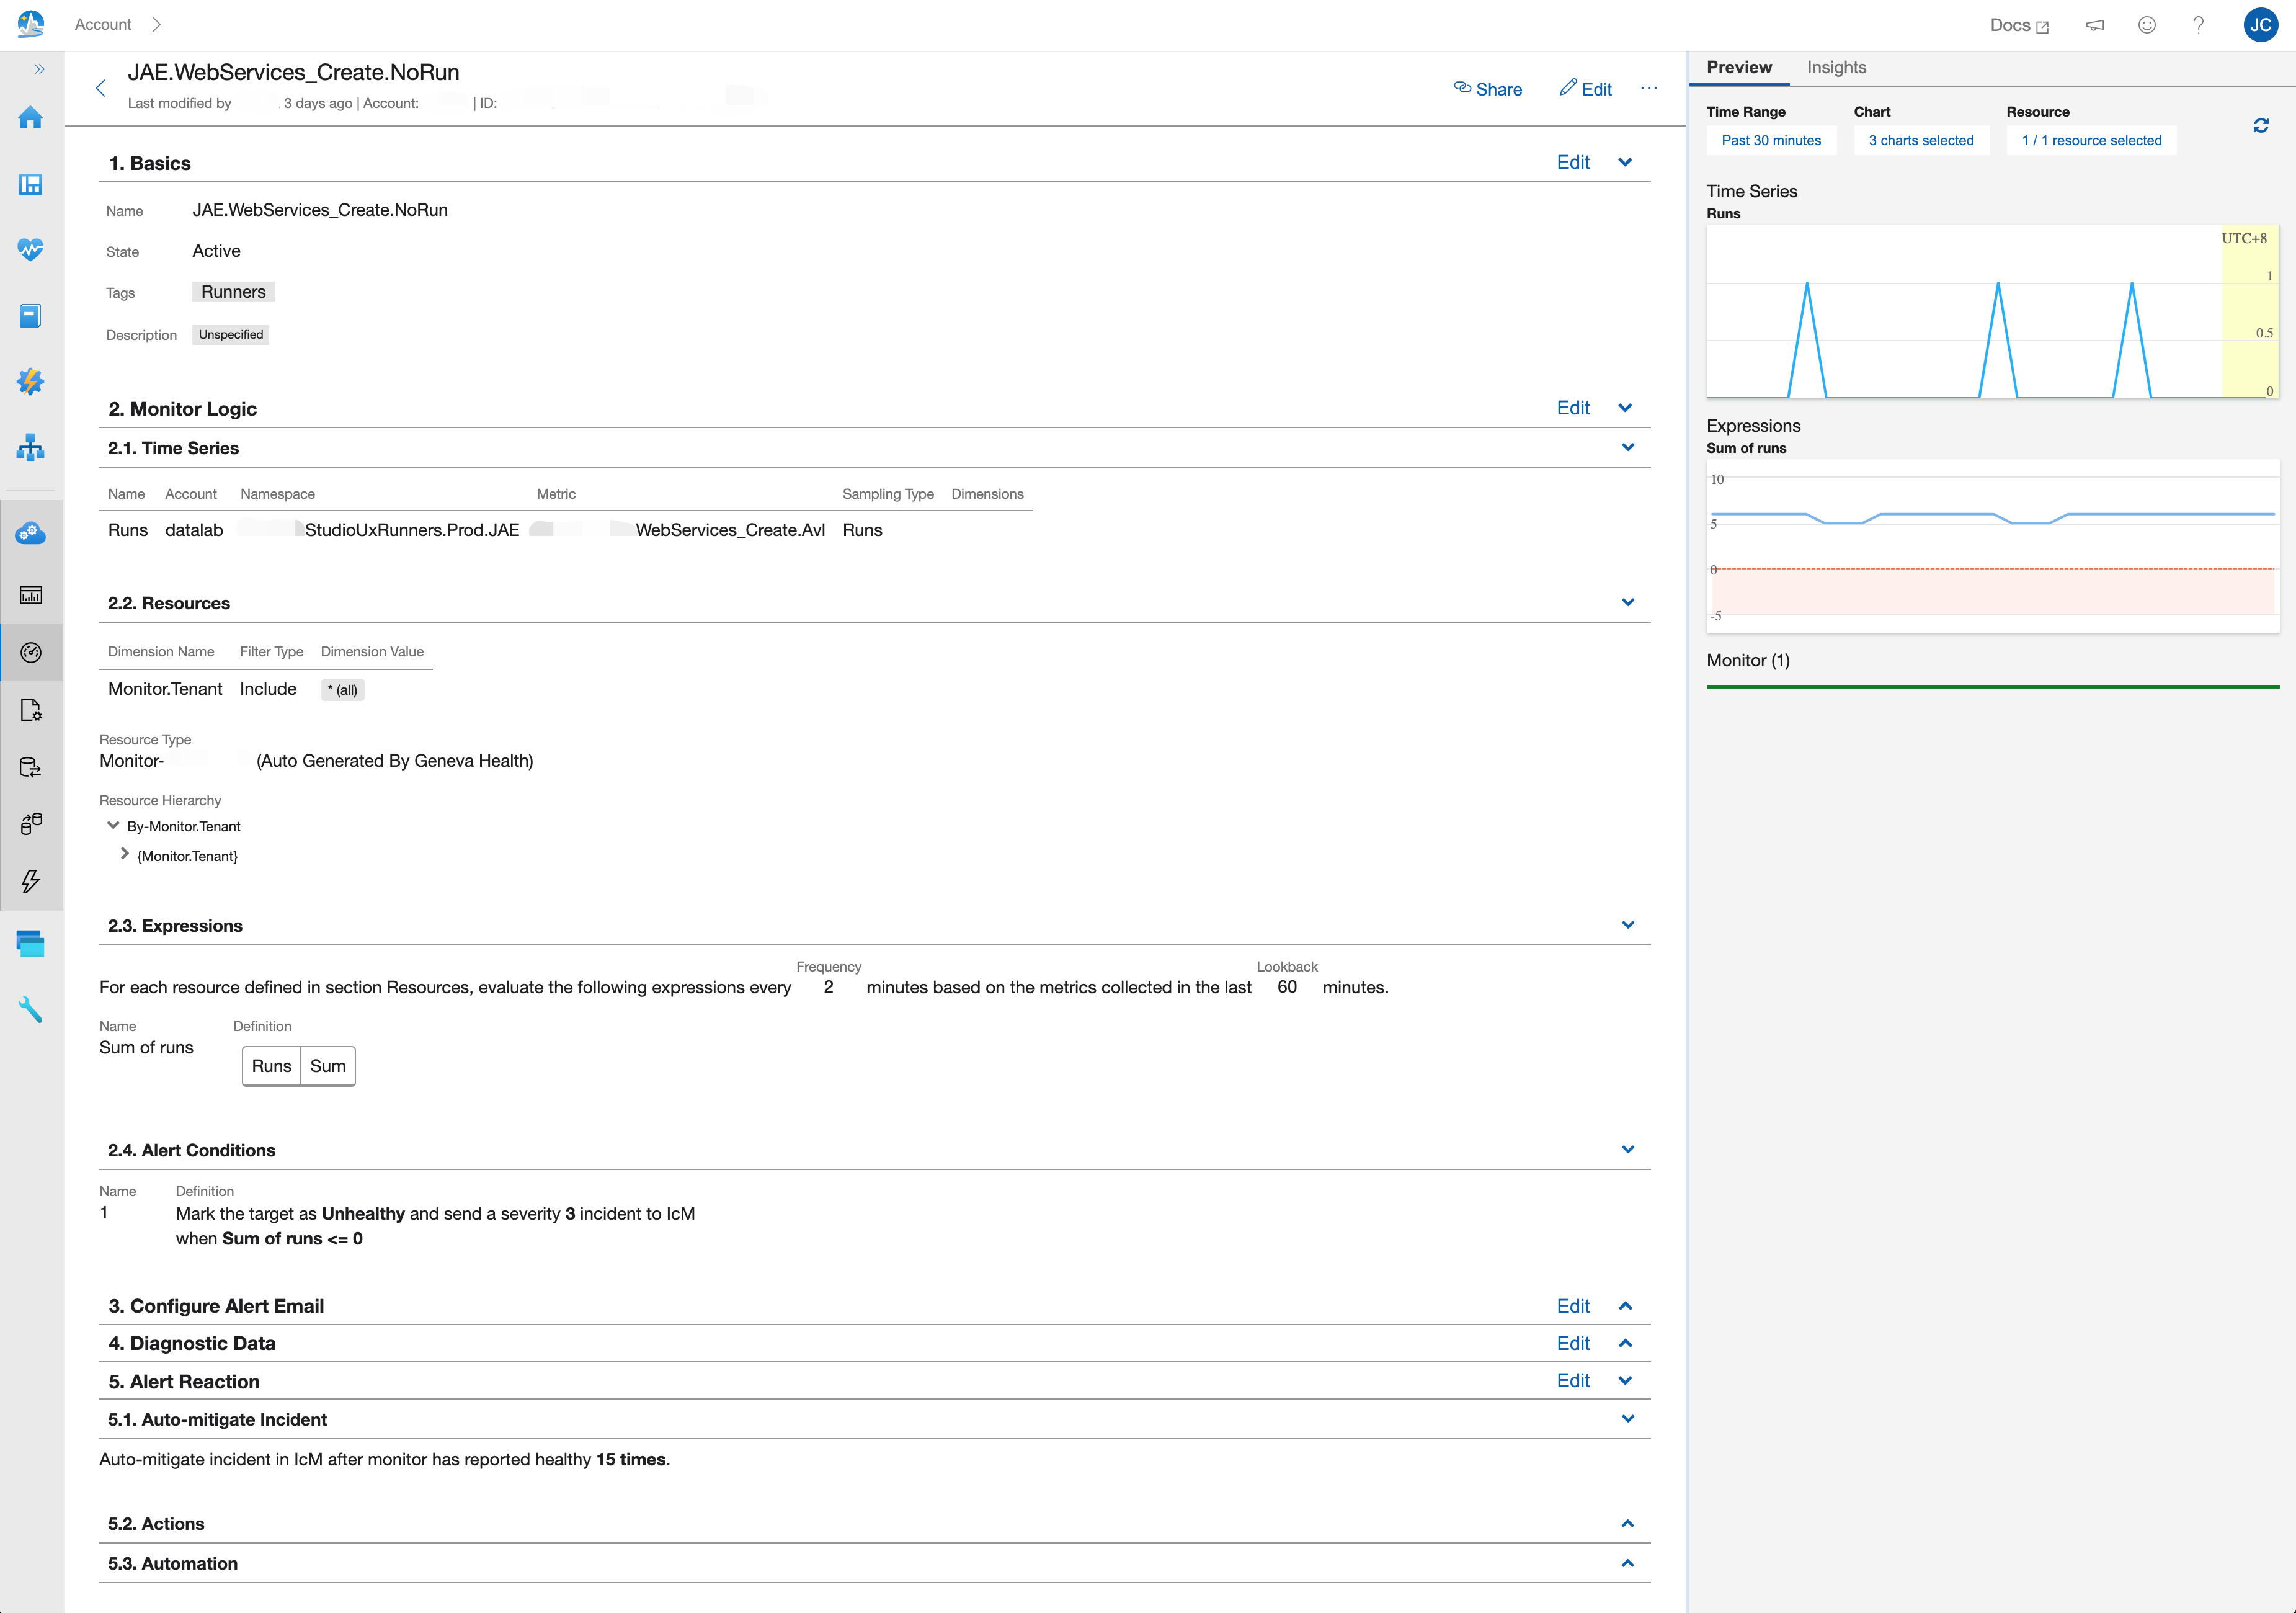Click the back arrow beside the monitor title
This screenshot has height=1613, width=2296.
point(100,88)
